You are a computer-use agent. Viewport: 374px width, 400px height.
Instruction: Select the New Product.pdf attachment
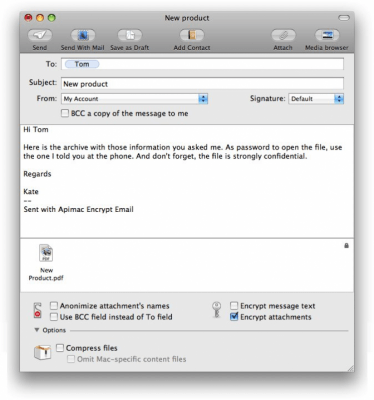[46, 262]
